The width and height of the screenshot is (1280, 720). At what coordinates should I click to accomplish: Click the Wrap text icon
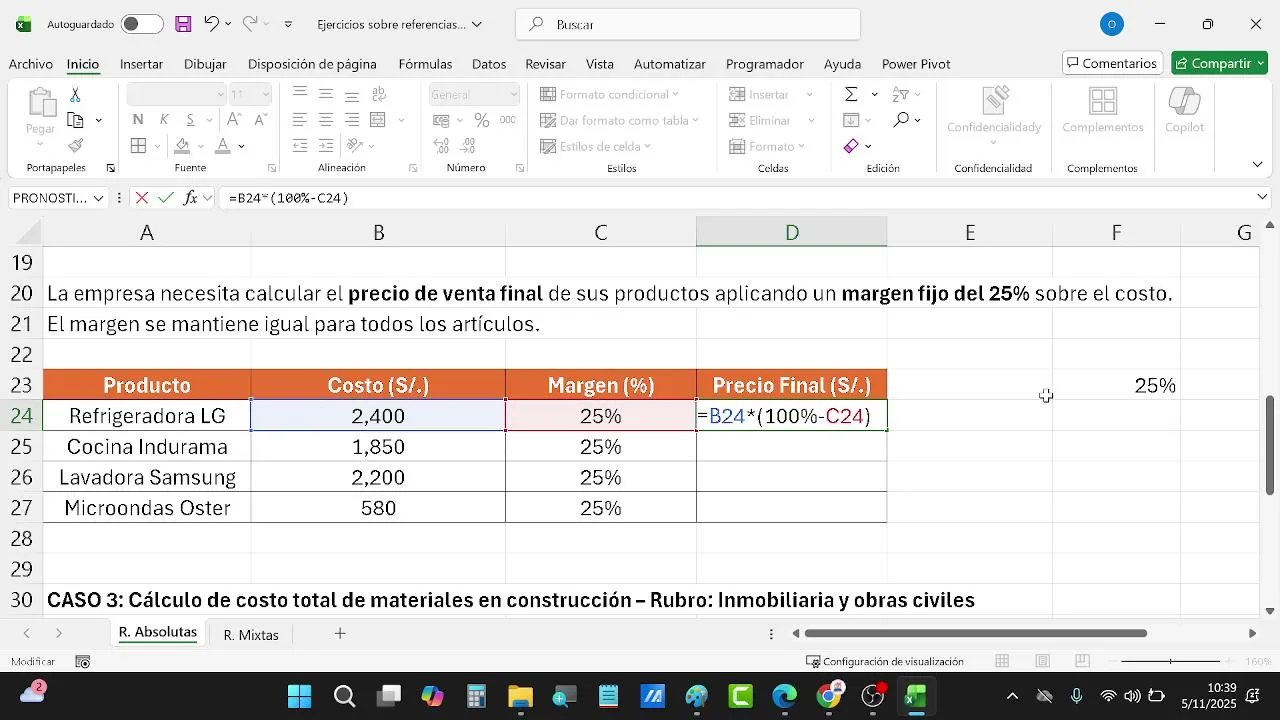click(x=379, y=95)
